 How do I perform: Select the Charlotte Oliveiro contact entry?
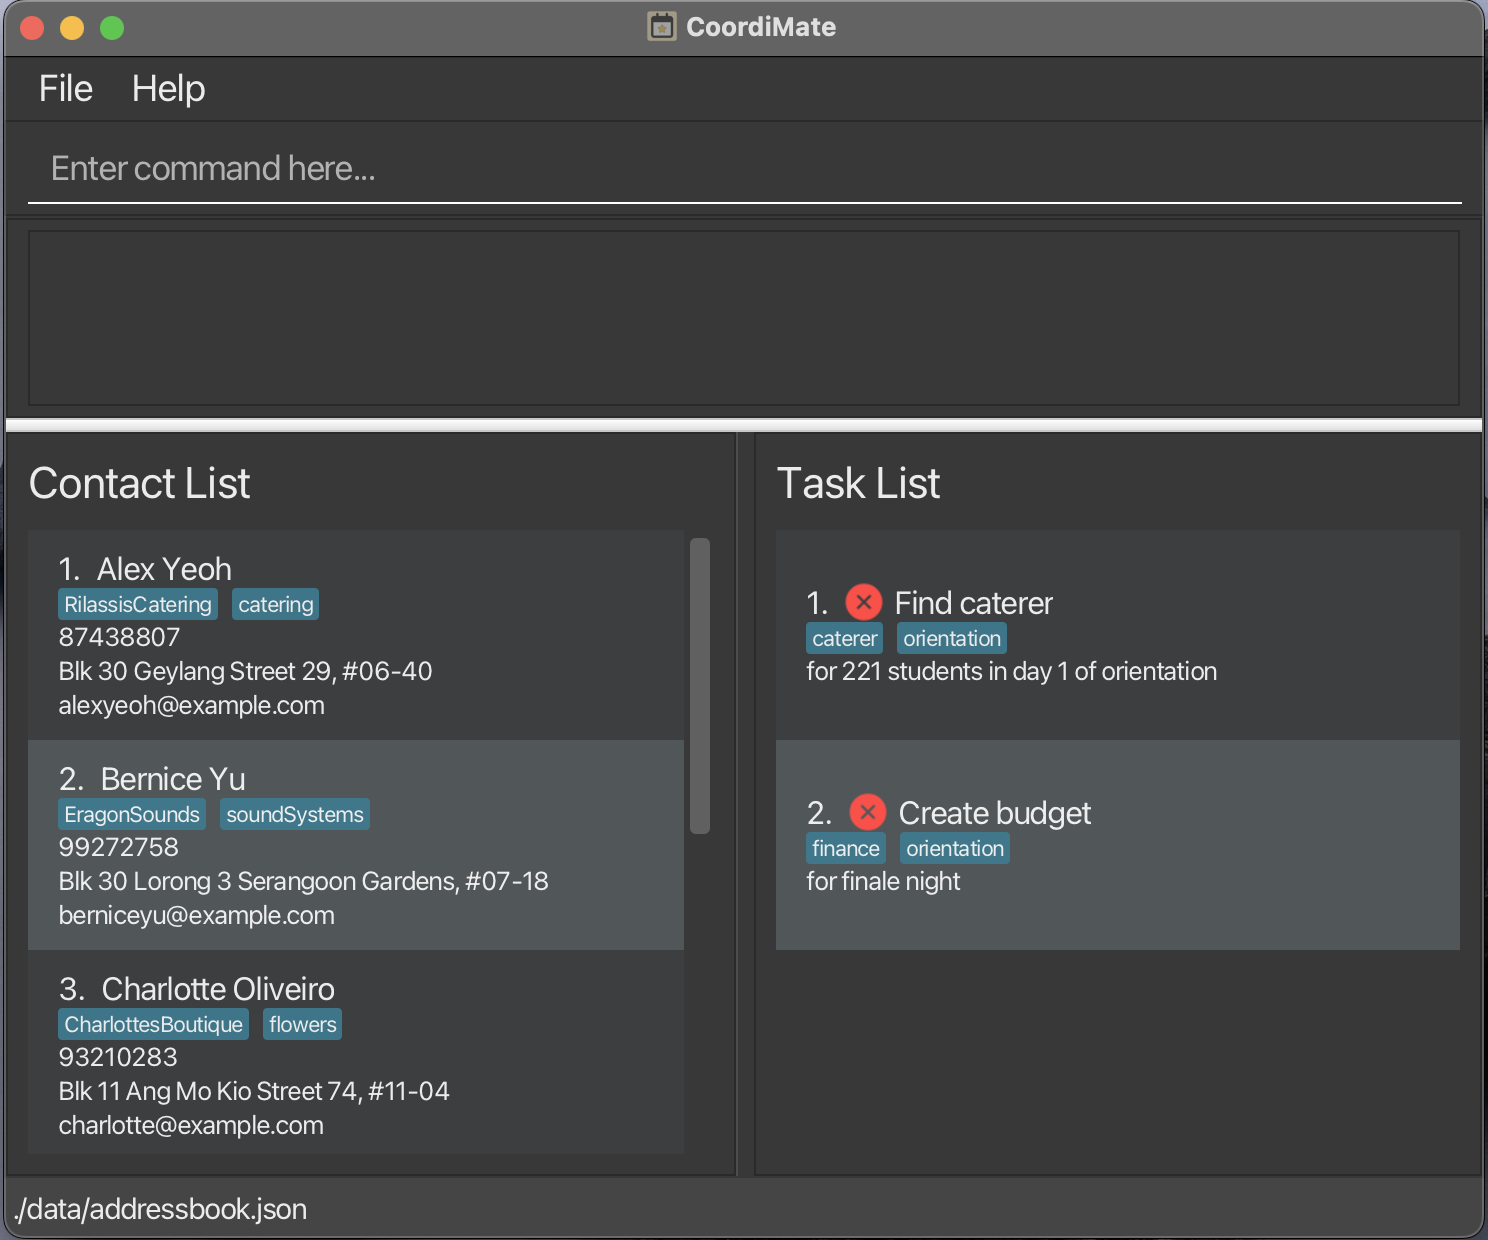pyautogui.click(x=355, y=1056)
